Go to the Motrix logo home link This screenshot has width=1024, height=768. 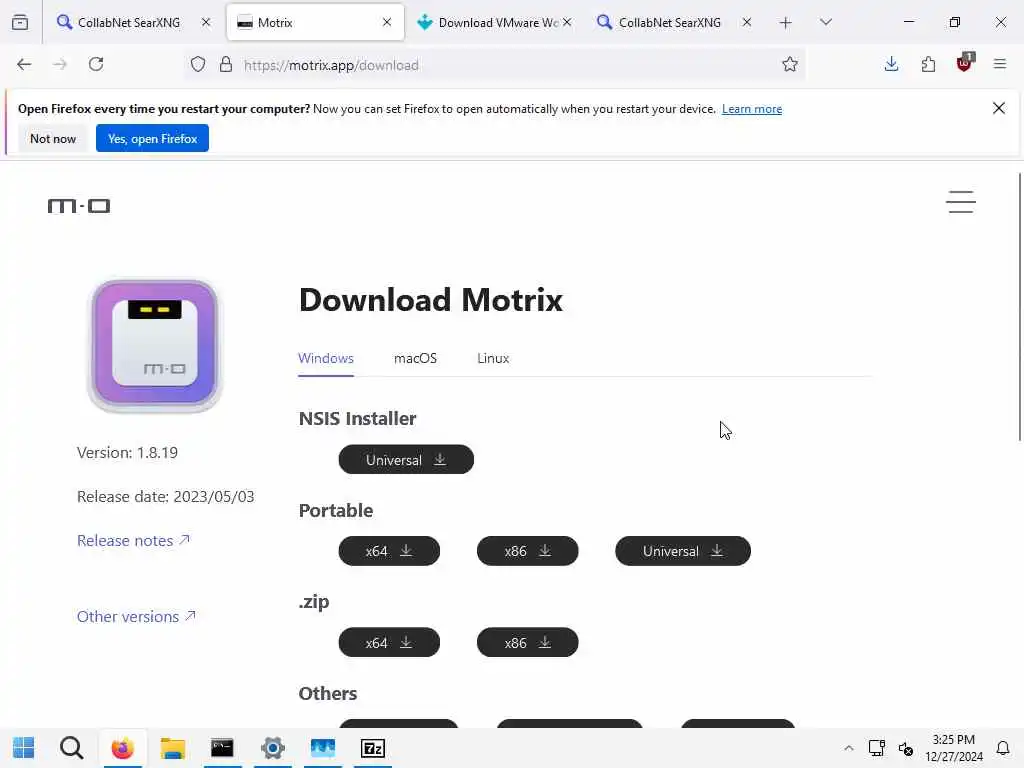[79, 206]
